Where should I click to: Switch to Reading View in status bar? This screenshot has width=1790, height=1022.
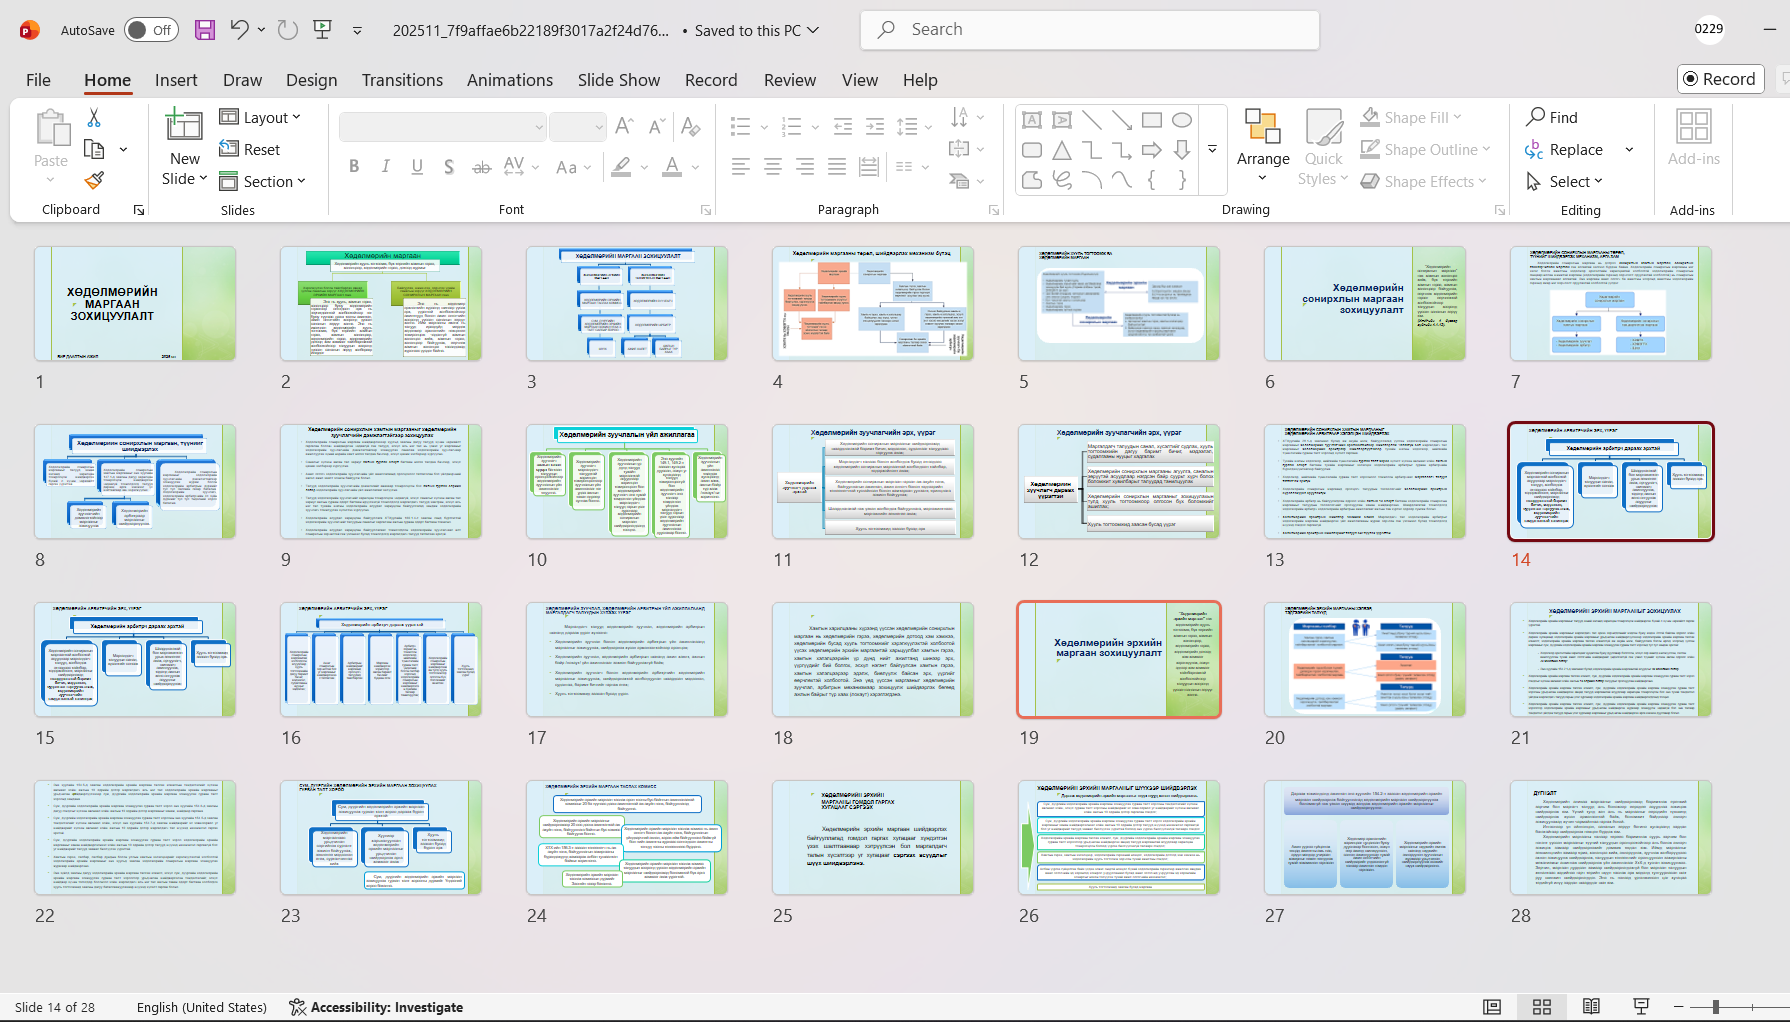pyautogui.click(x=1591, y=1007)
